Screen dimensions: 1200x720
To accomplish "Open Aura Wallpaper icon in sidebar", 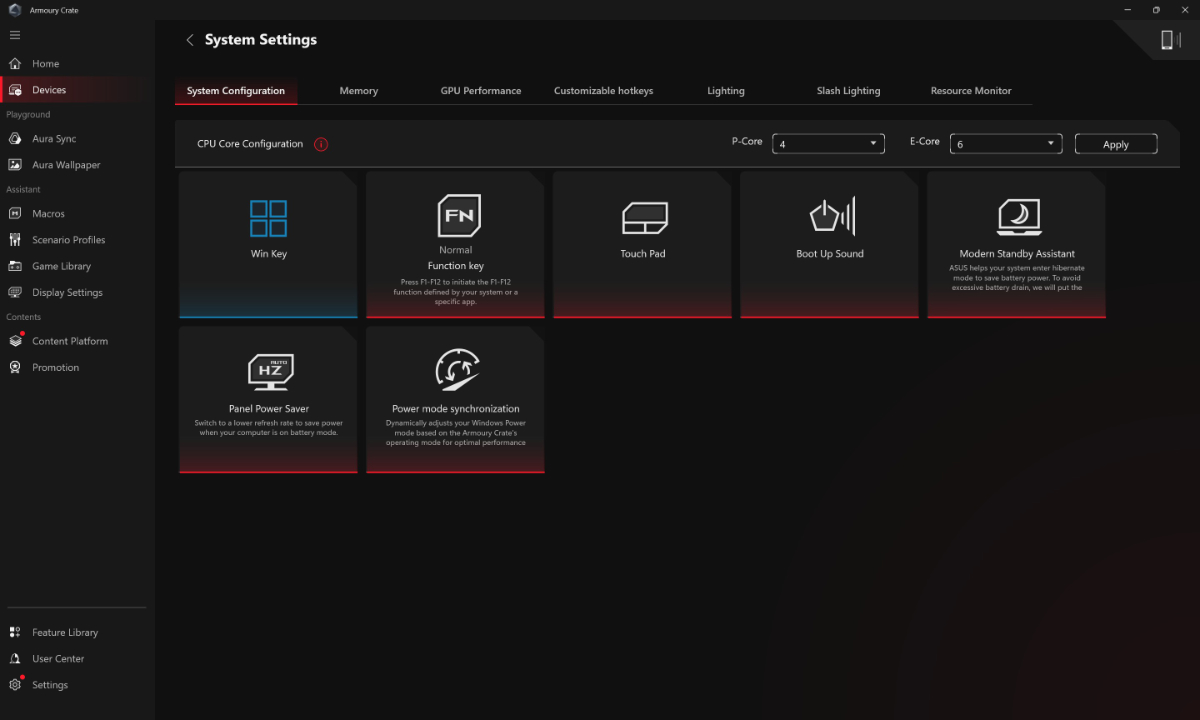I will [x=15, y=165].
